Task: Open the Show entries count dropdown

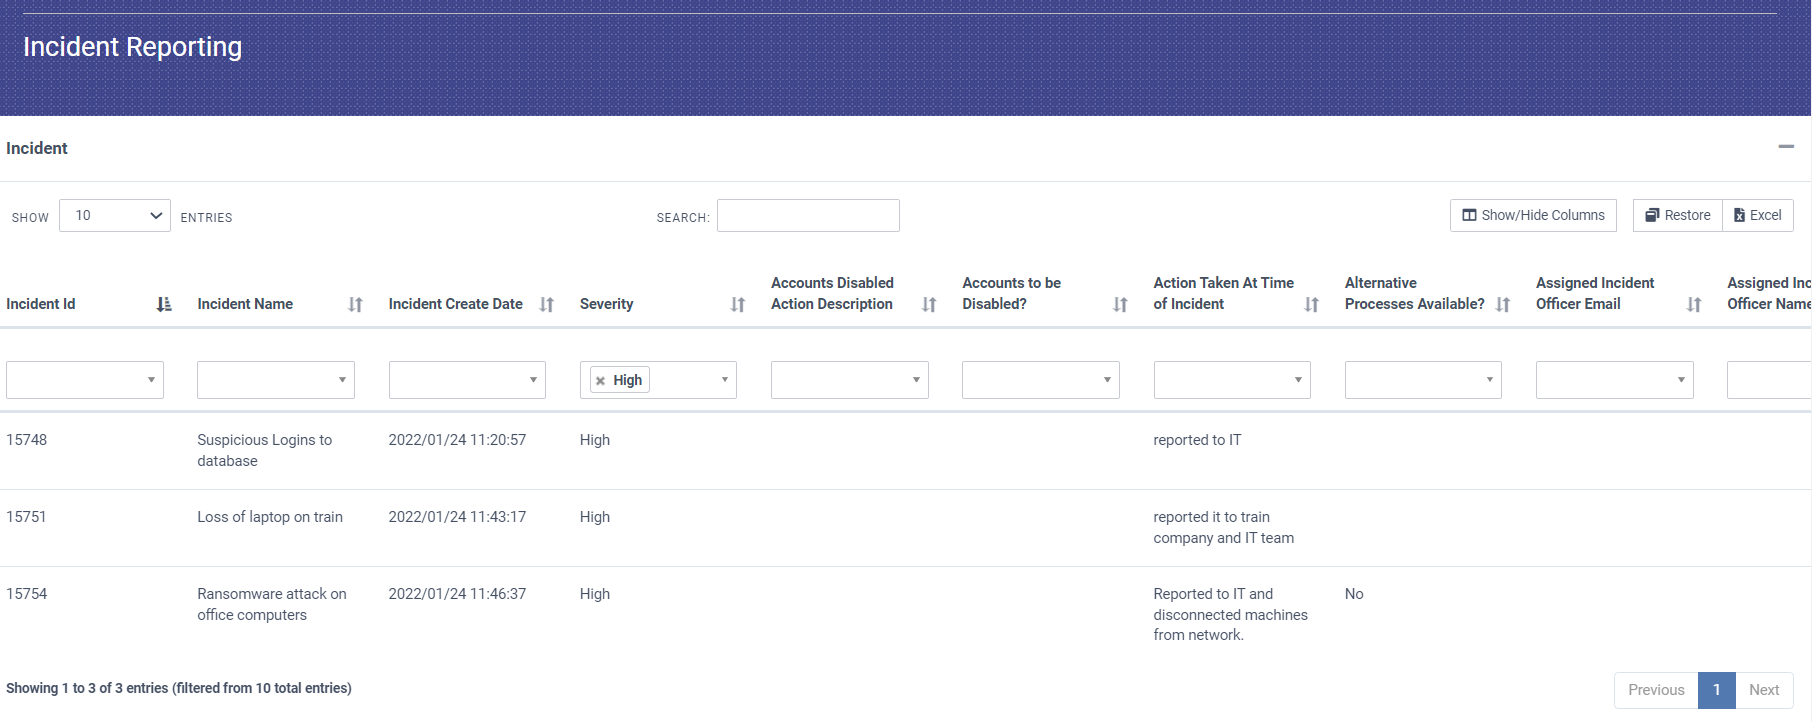Action: pos(115,215)
